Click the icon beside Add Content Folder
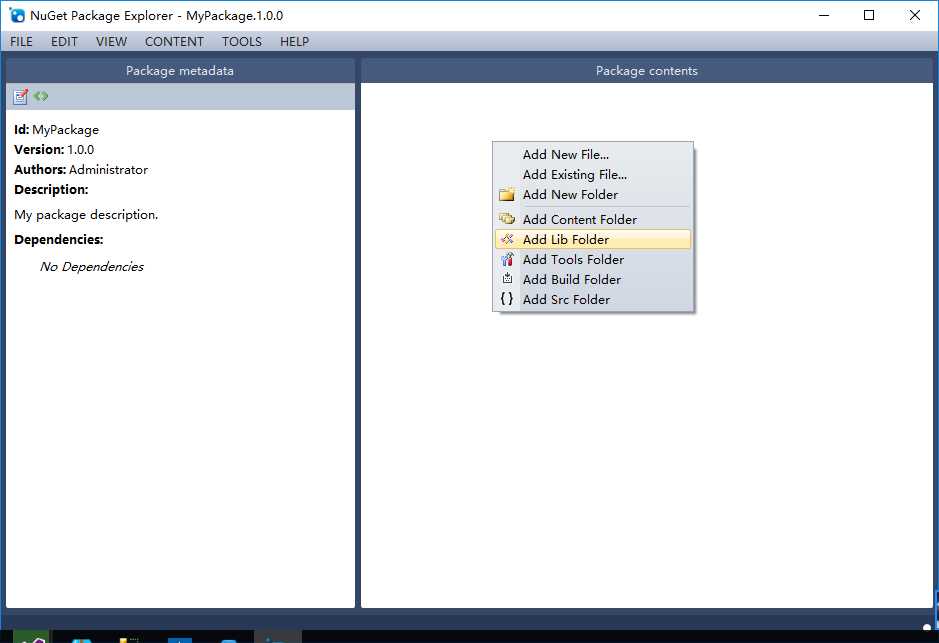This screenshot has width=939, height=643. click(507, 219)
